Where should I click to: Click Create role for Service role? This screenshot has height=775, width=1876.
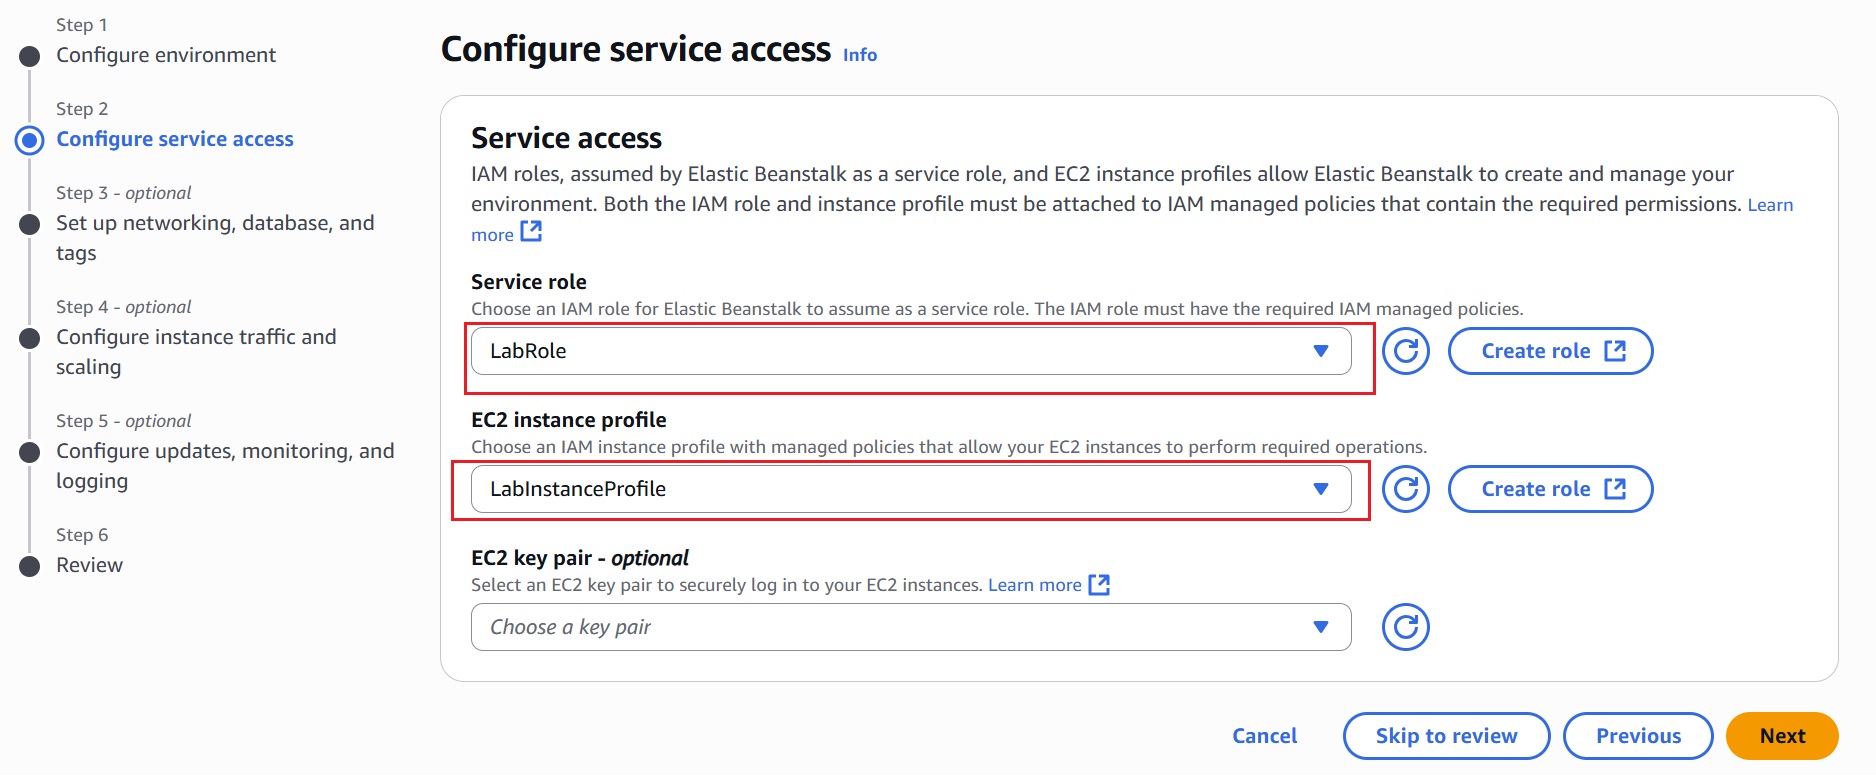(x=1550, y=351)
